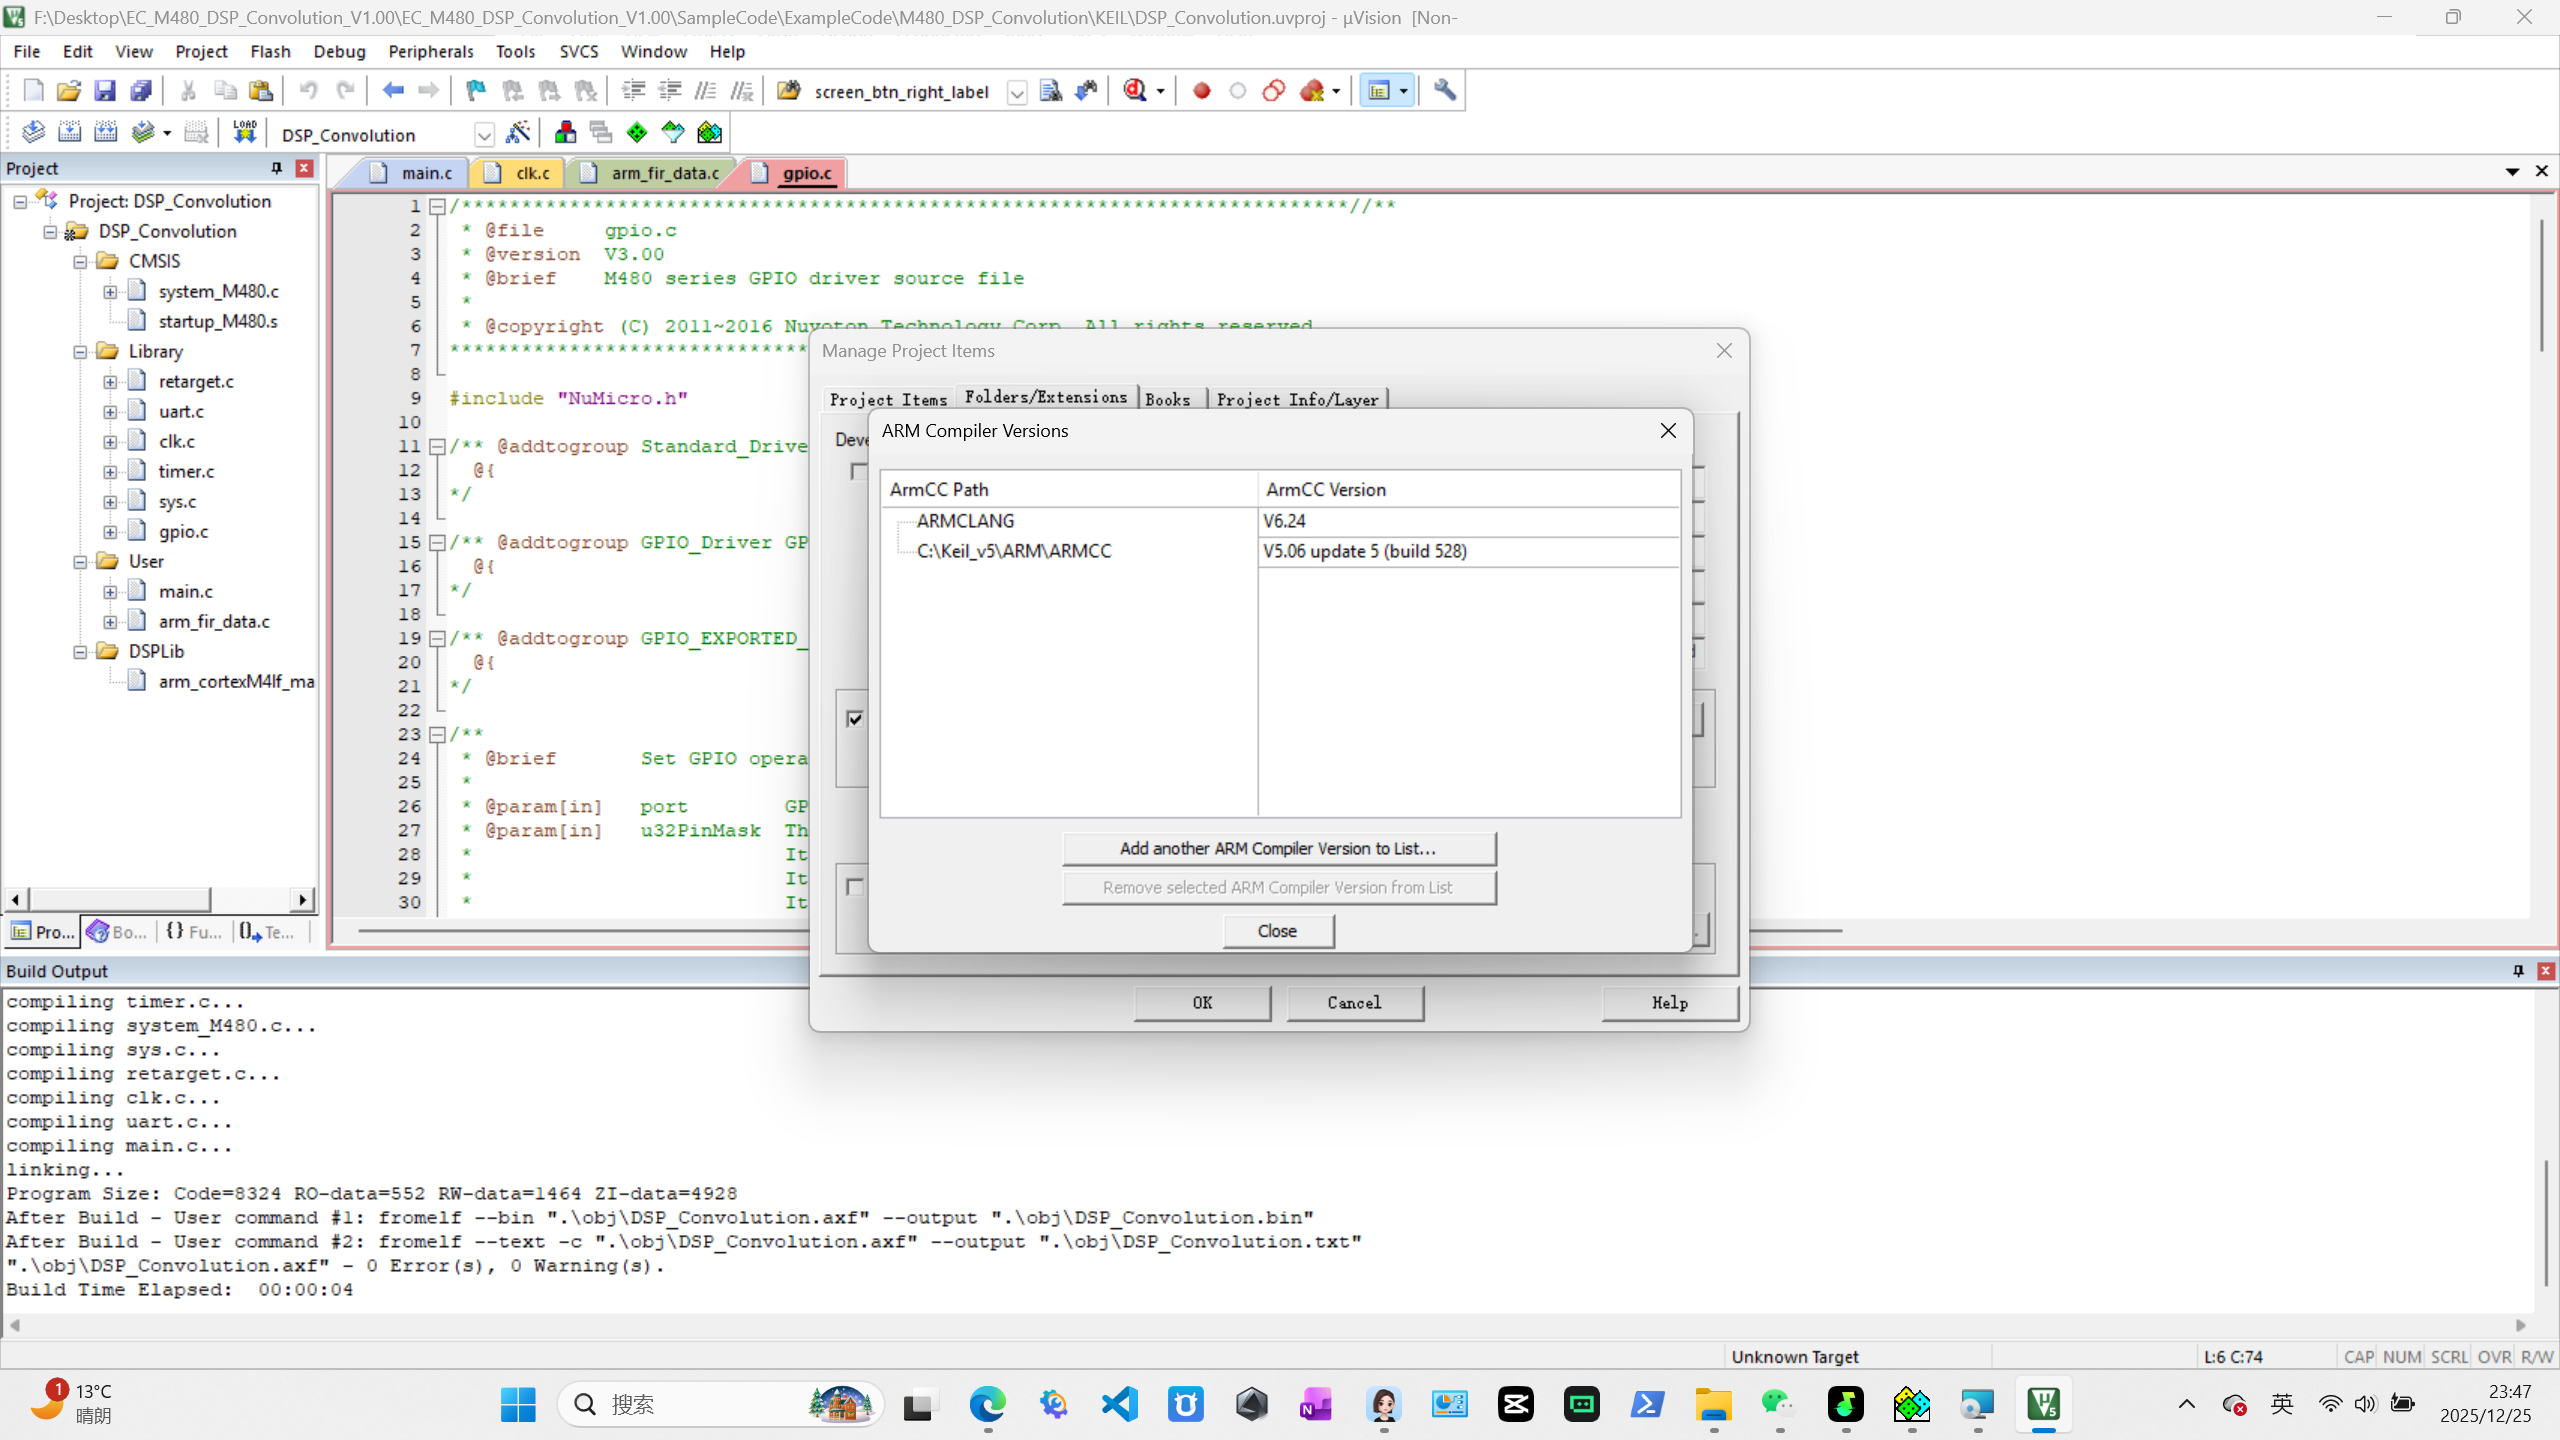Open the Peripherals menu
Image resolution: width=2560 pixels, height=1440 pixels.
(430, 51)
